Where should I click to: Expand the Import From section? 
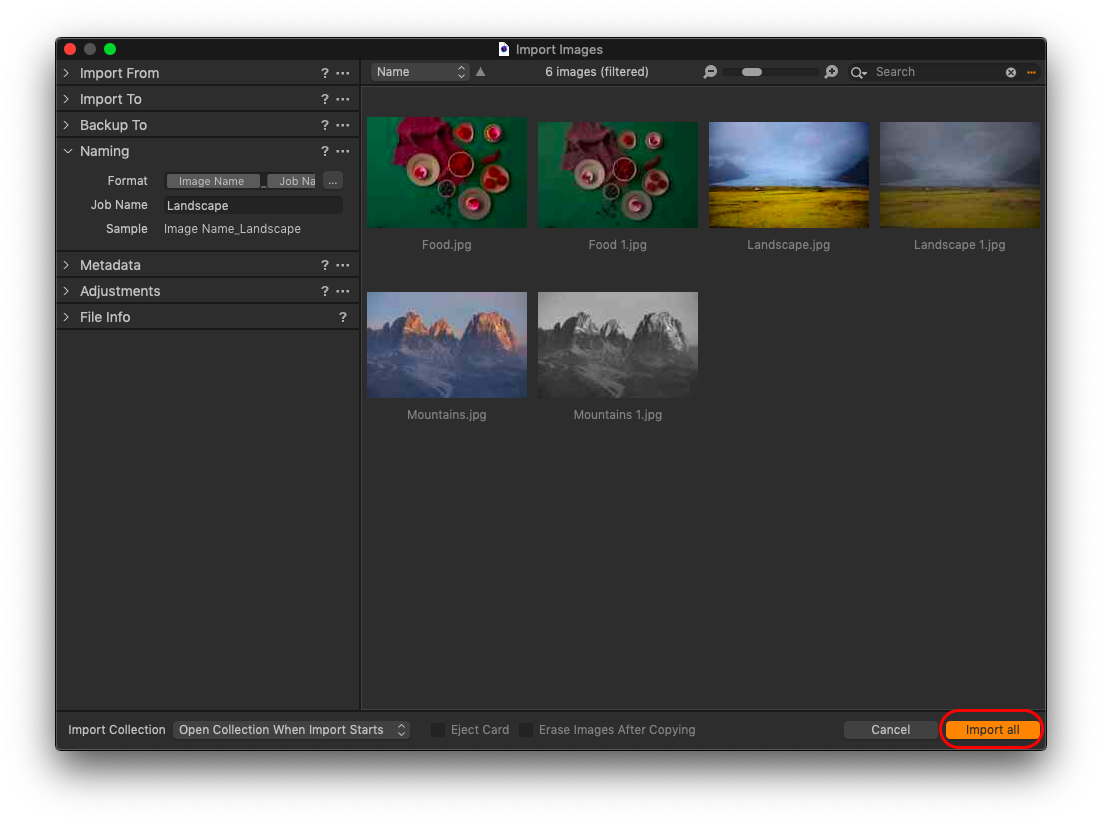point(67,73)
